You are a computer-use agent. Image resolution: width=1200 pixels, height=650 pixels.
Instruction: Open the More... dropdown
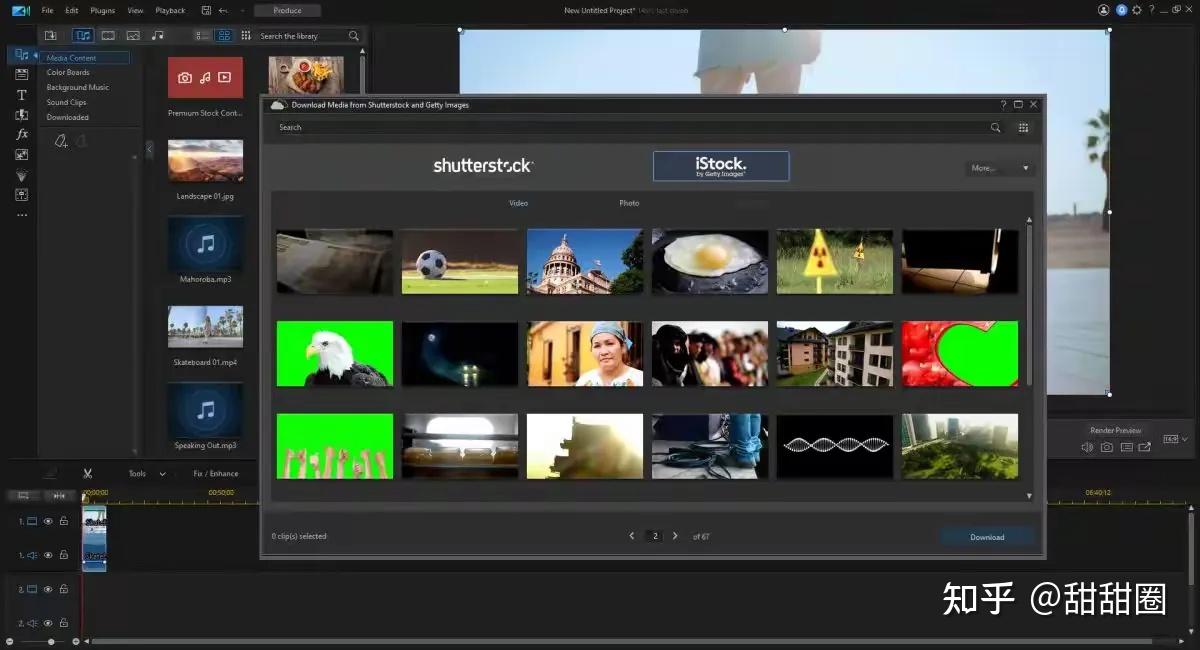pyautogui.click(x=1000, y=168)
